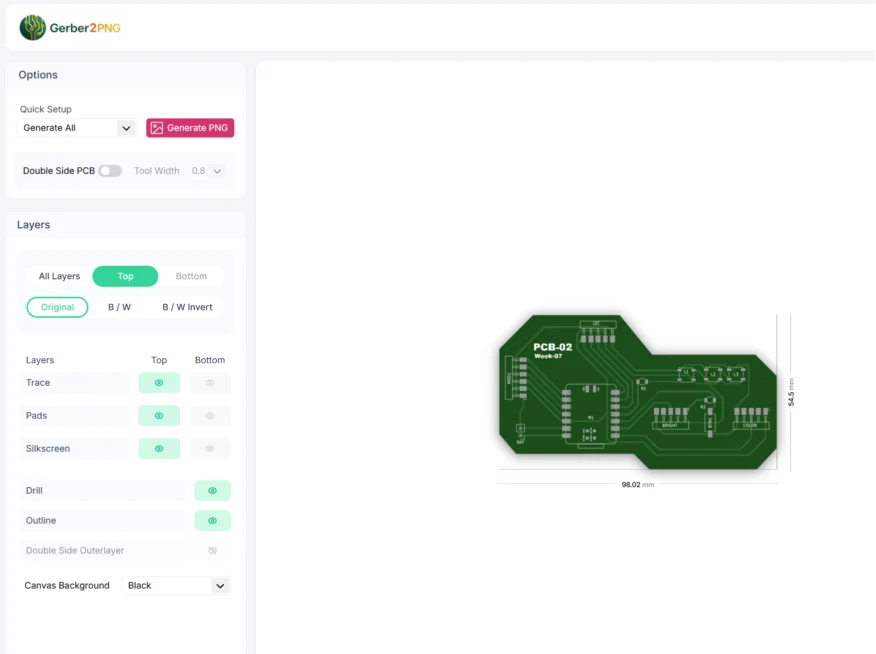The height and width of the screenshot is (654, 876).
Task: Click the 54.5 mm height dimension
Action: pos(791,392)
